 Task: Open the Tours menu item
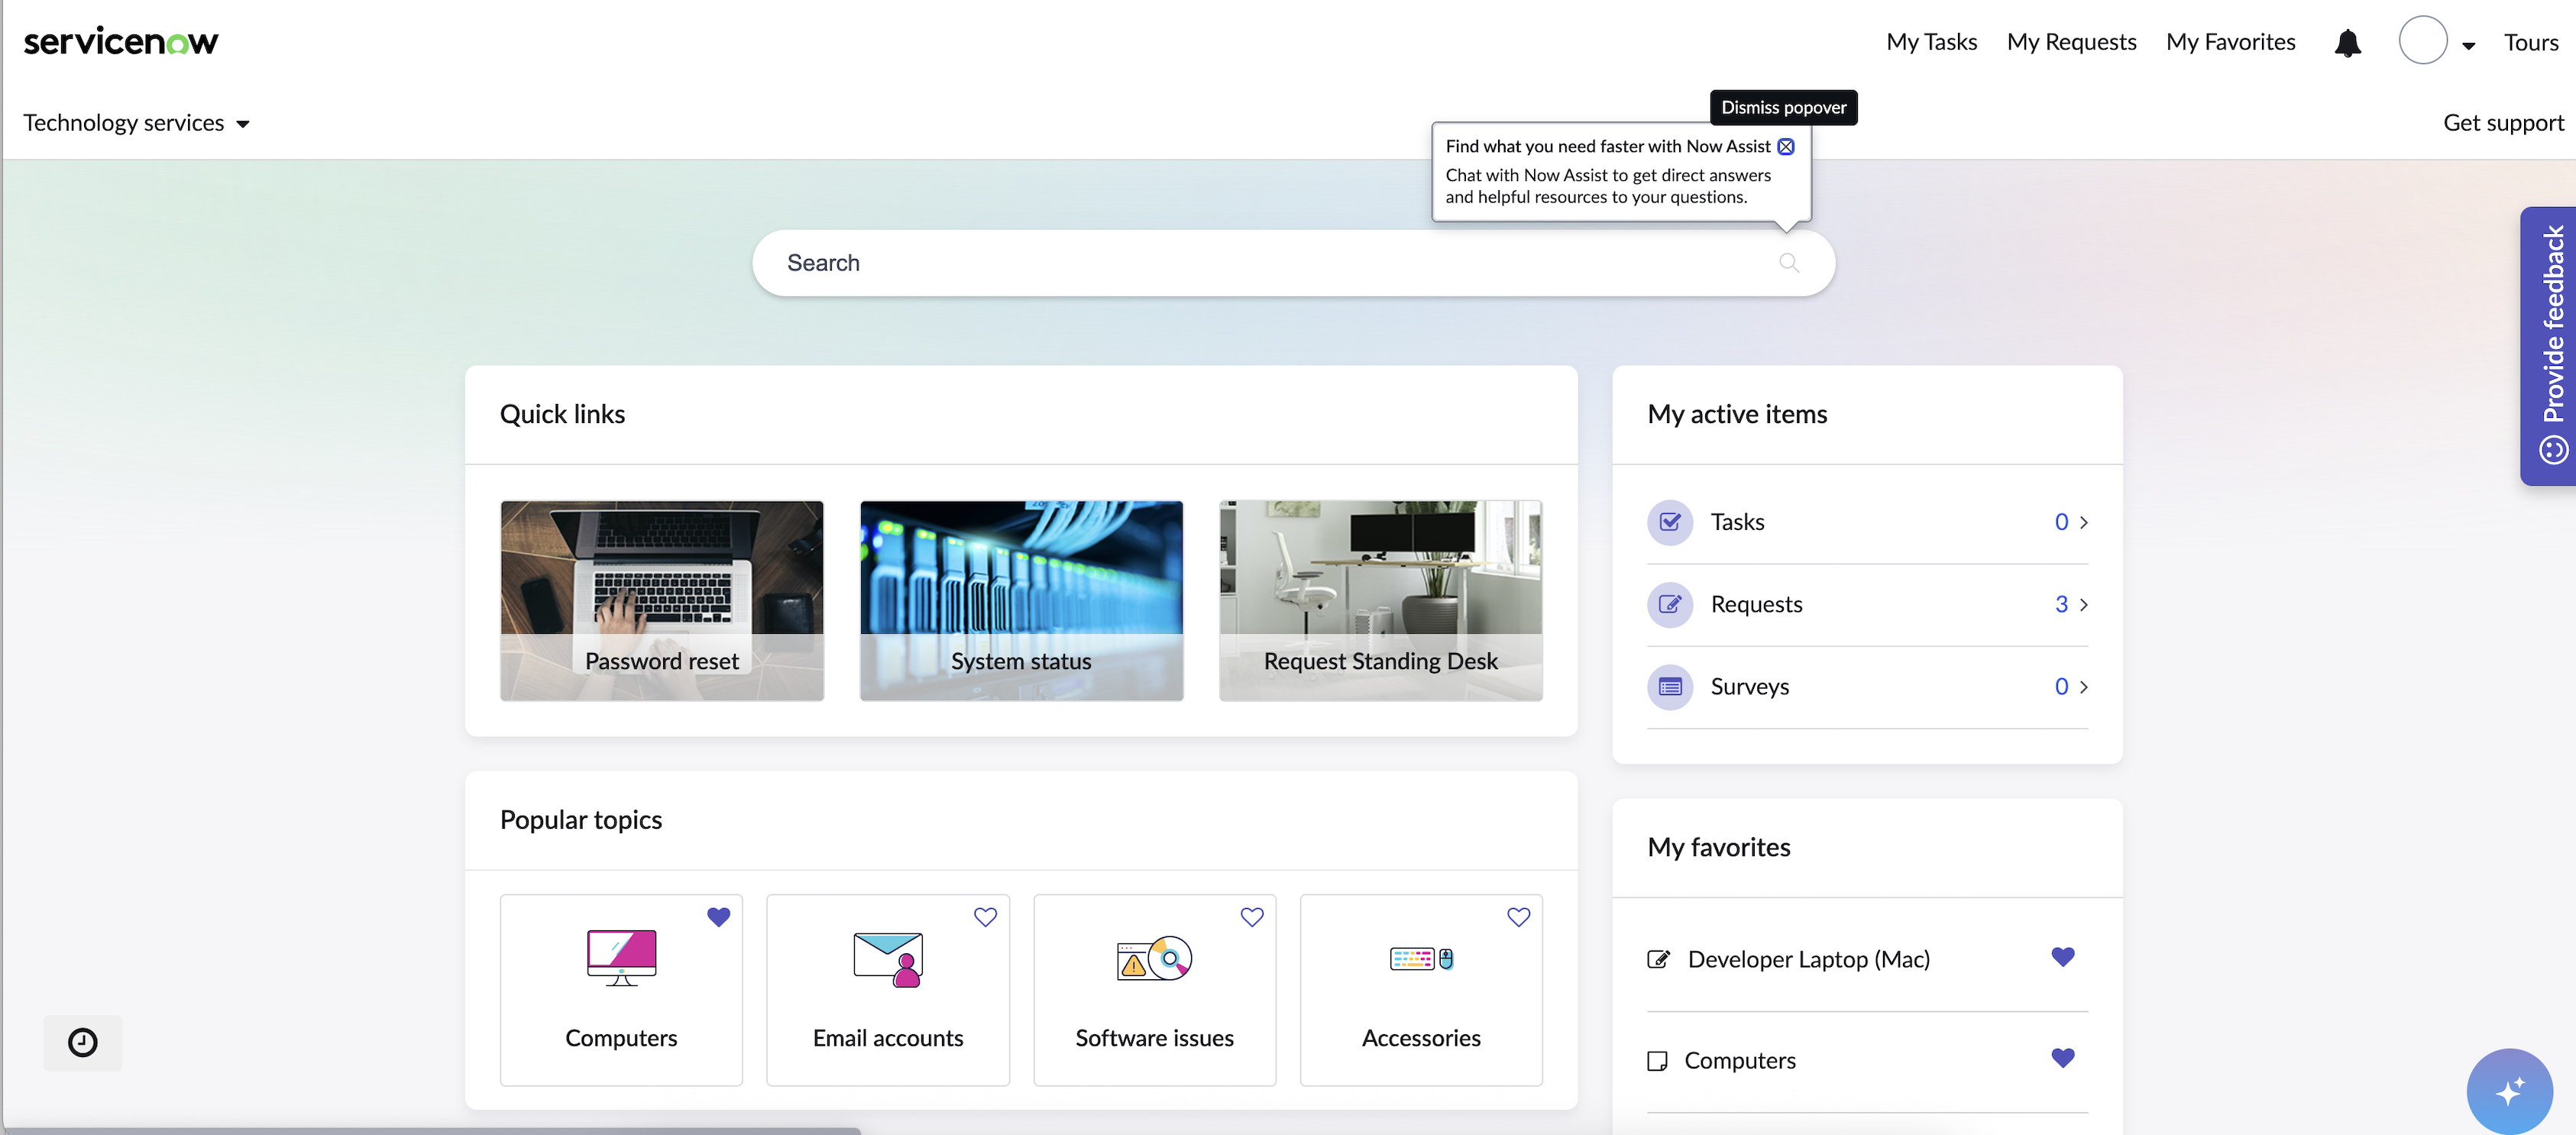[x=2530, y=42]
